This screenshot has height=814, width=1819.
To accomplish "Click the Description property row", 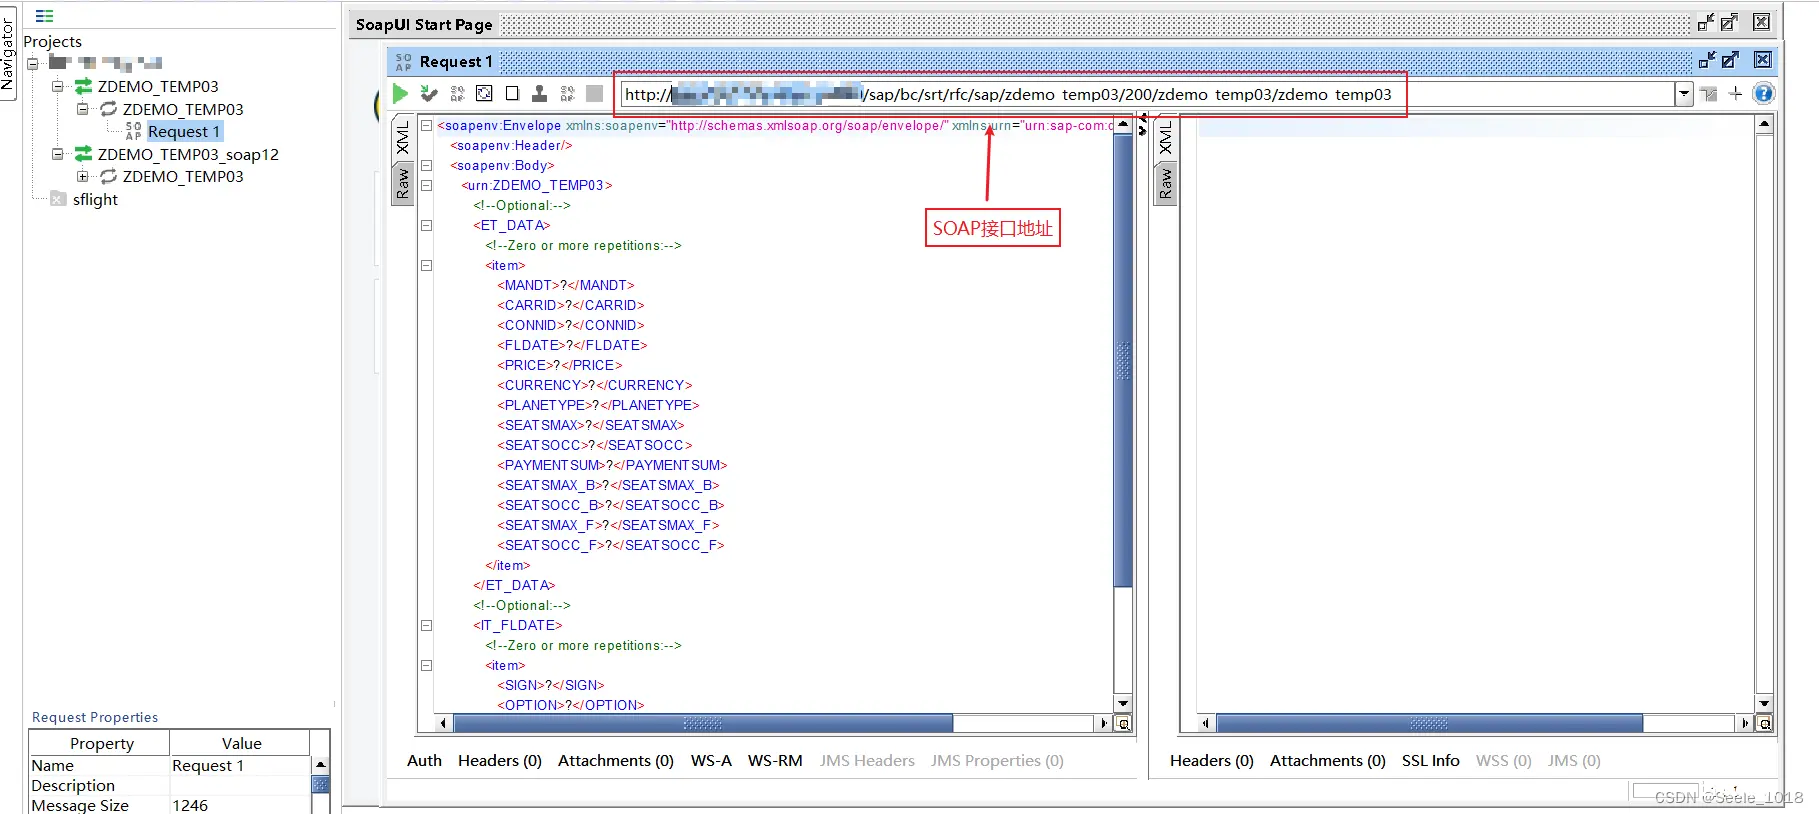I will (170, 786).
